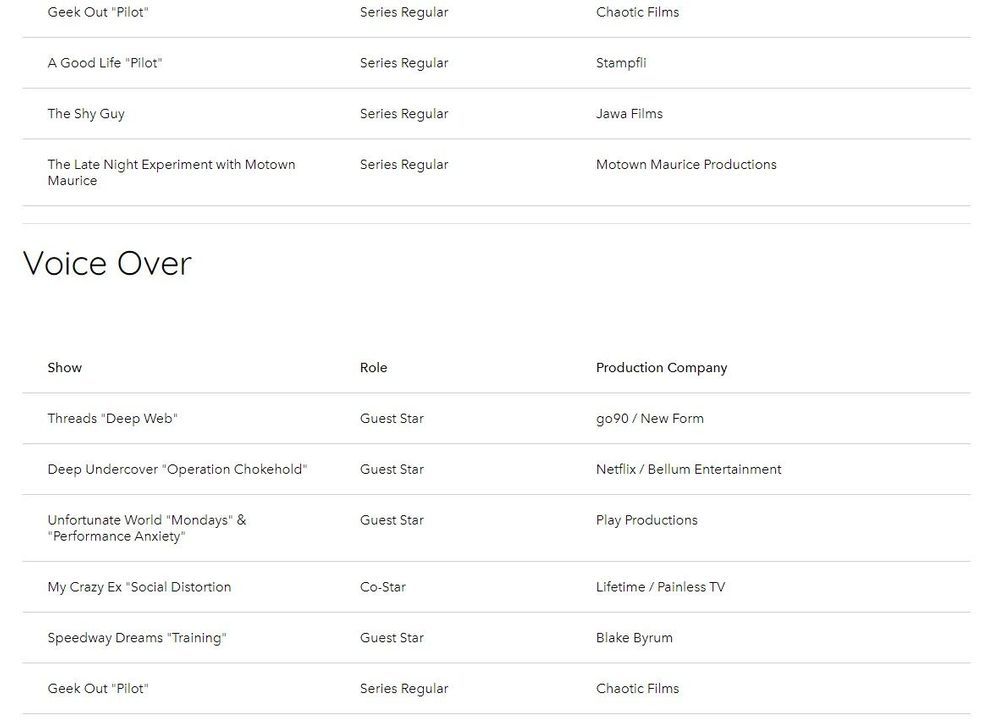The height and width of the screenshot is (724, 999).
Task: Select the Jawa Films company cell
Action: click(x=629, y=114)
